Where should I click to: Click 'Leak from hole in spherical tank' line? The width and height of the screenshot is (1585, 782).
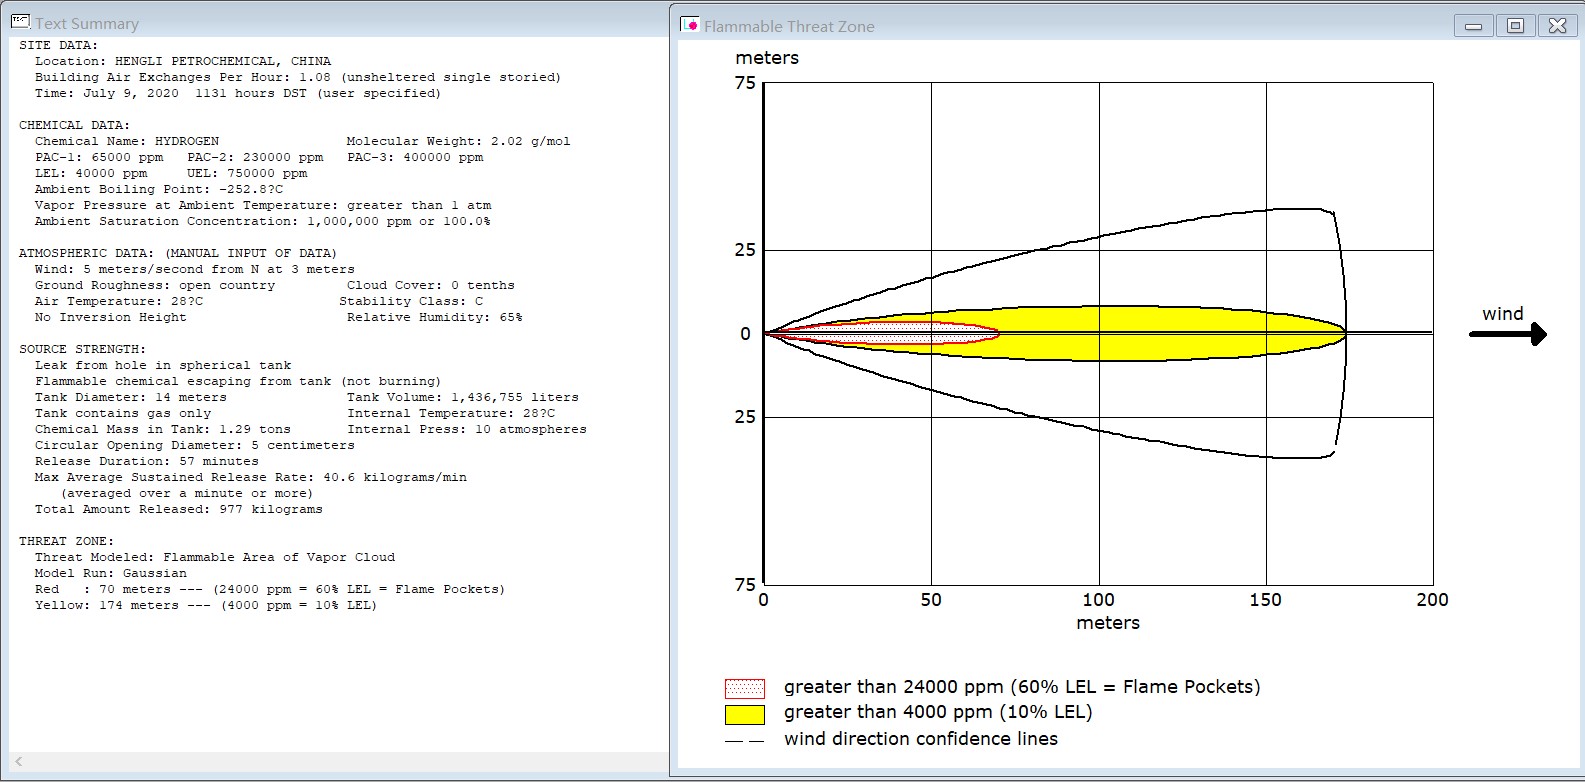click(163, 365)
